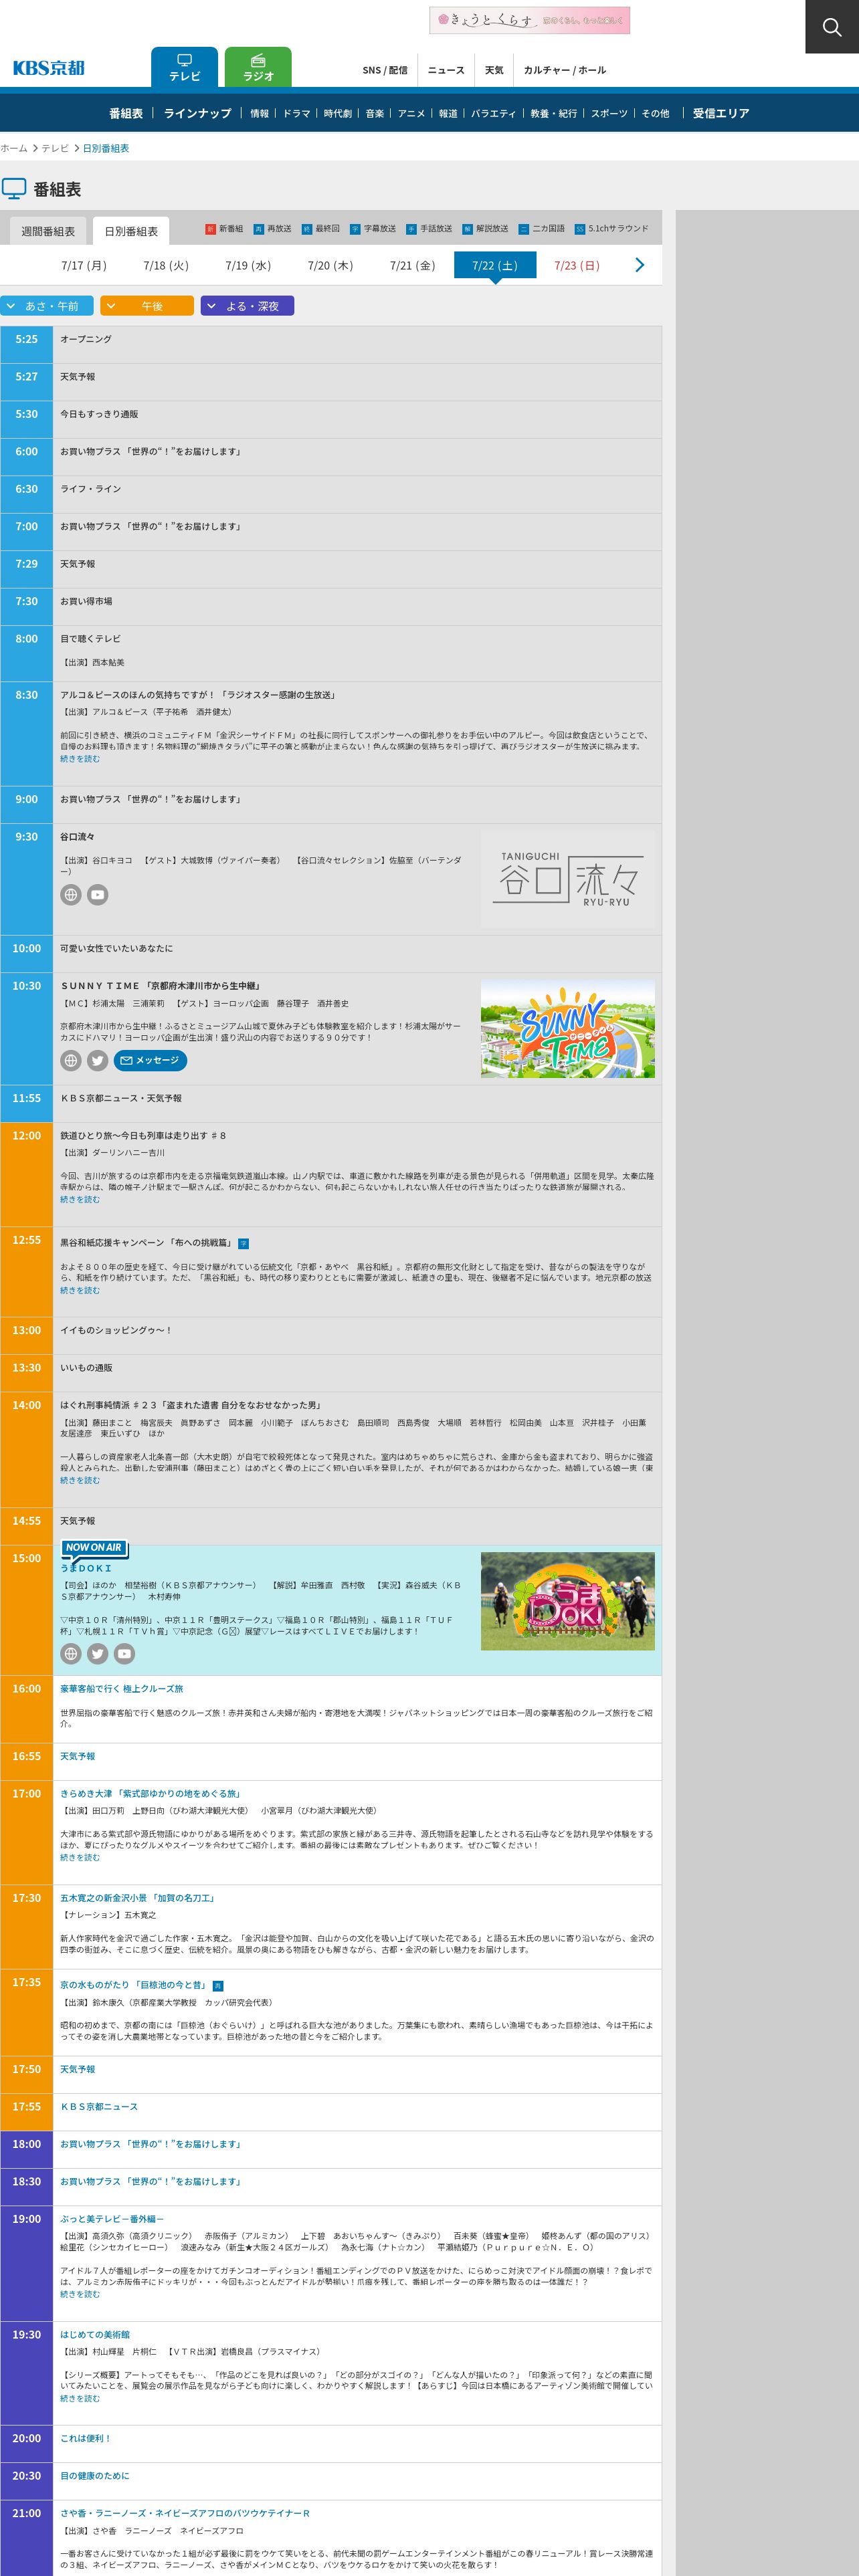859x2576 pixels.
Task: Select date 7/23 (日)
Action: (577, 265)
